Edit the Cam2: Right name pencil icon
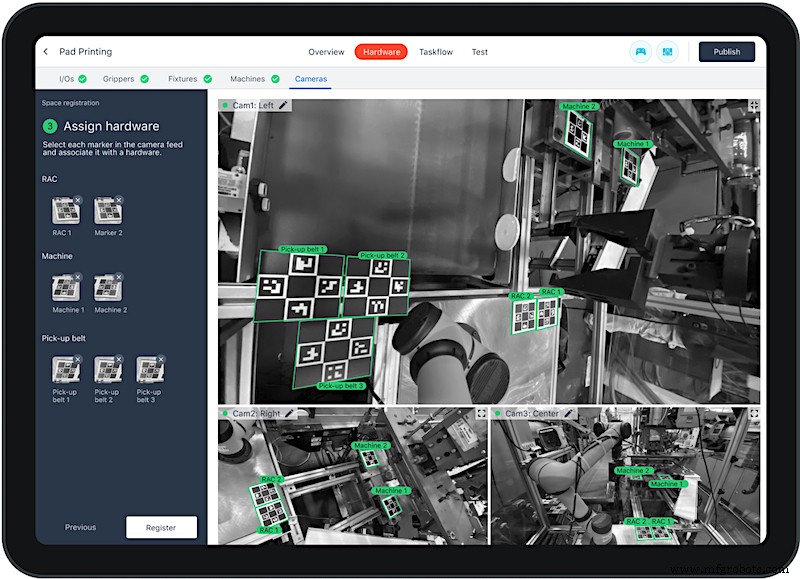 (290, 413)
